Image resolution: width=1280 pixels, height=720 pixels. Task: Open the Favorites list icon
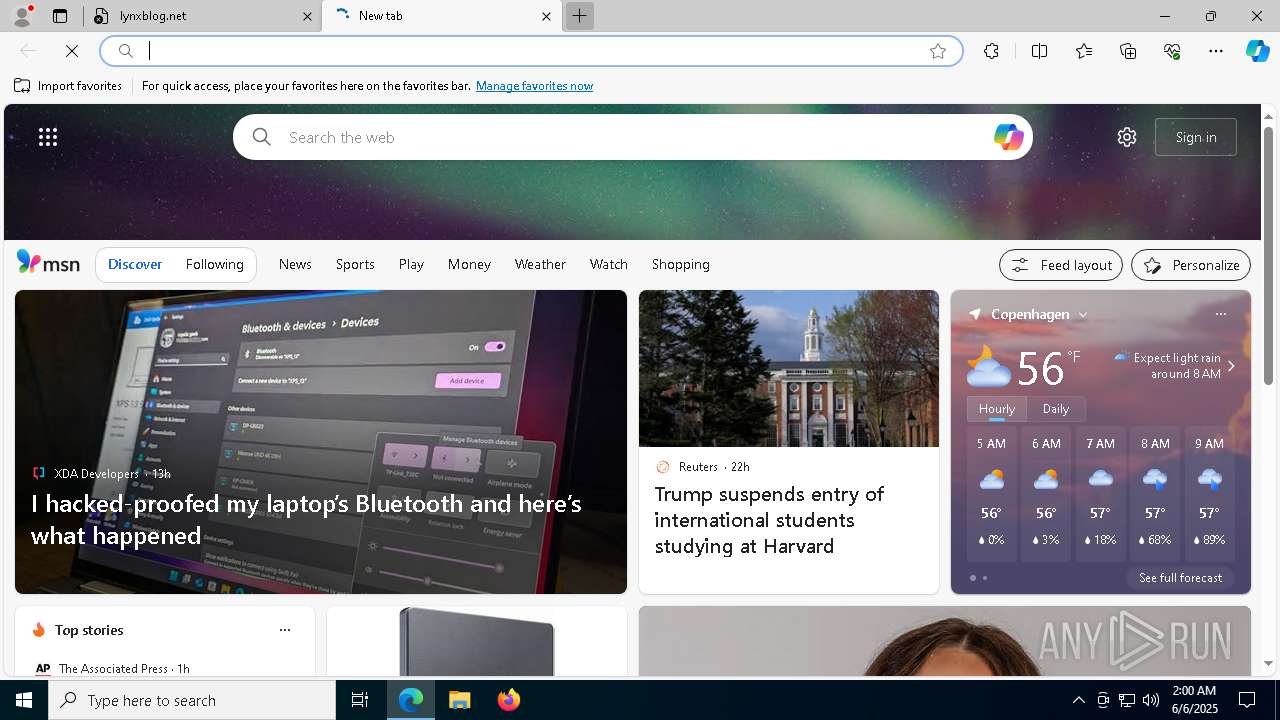[x=1084, y=51]
